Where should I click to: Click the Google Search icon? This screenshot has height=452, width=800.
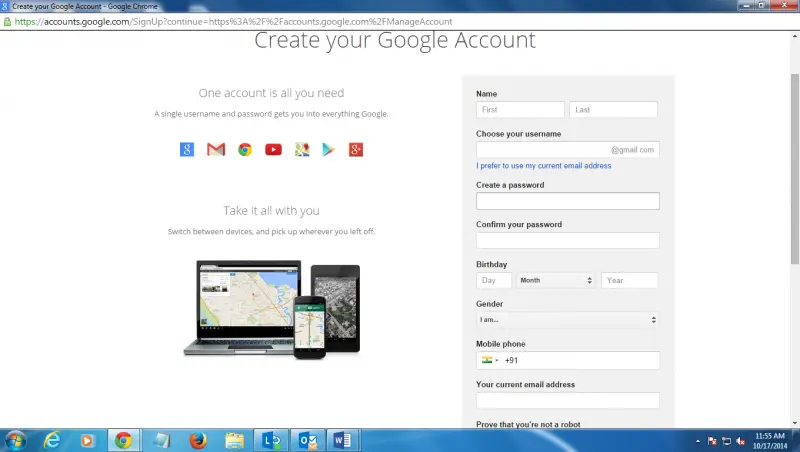[187, 149]
